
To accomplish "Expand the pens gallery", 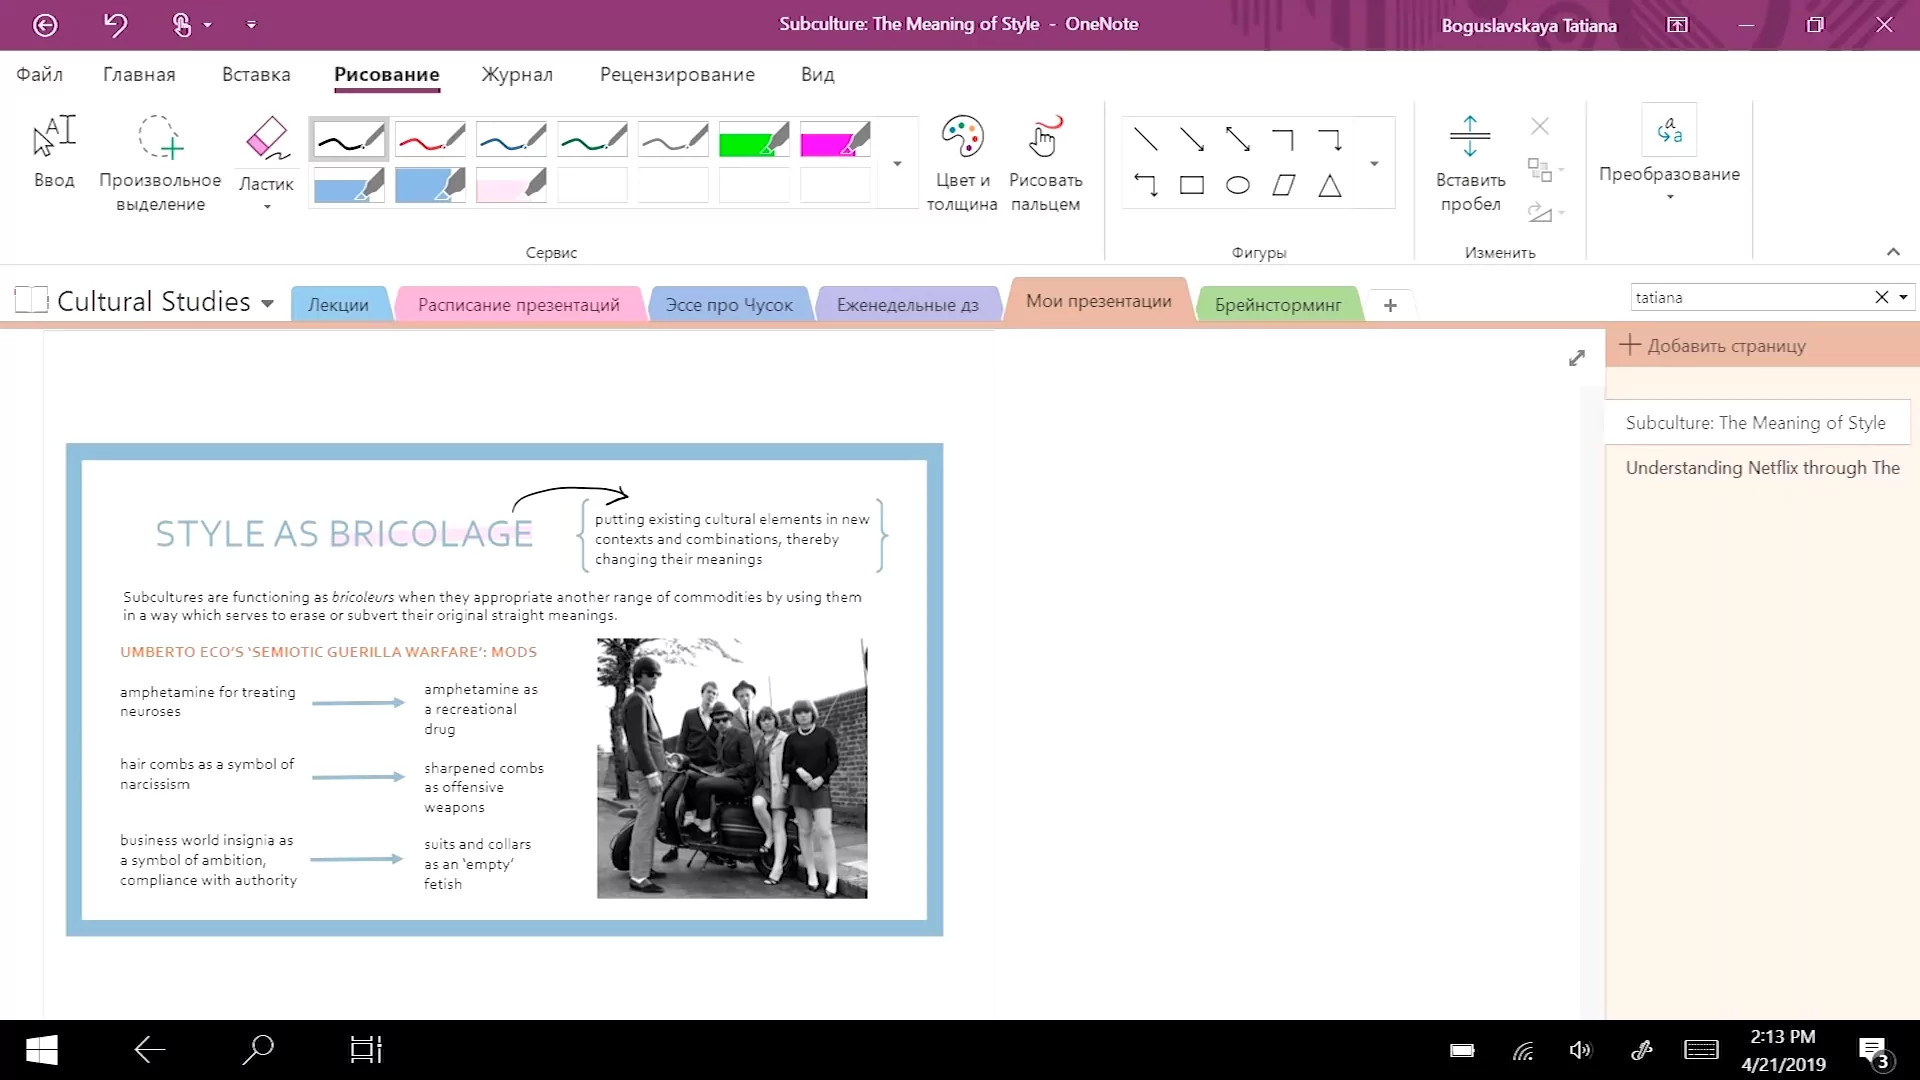I will click(x=897, y=163).
